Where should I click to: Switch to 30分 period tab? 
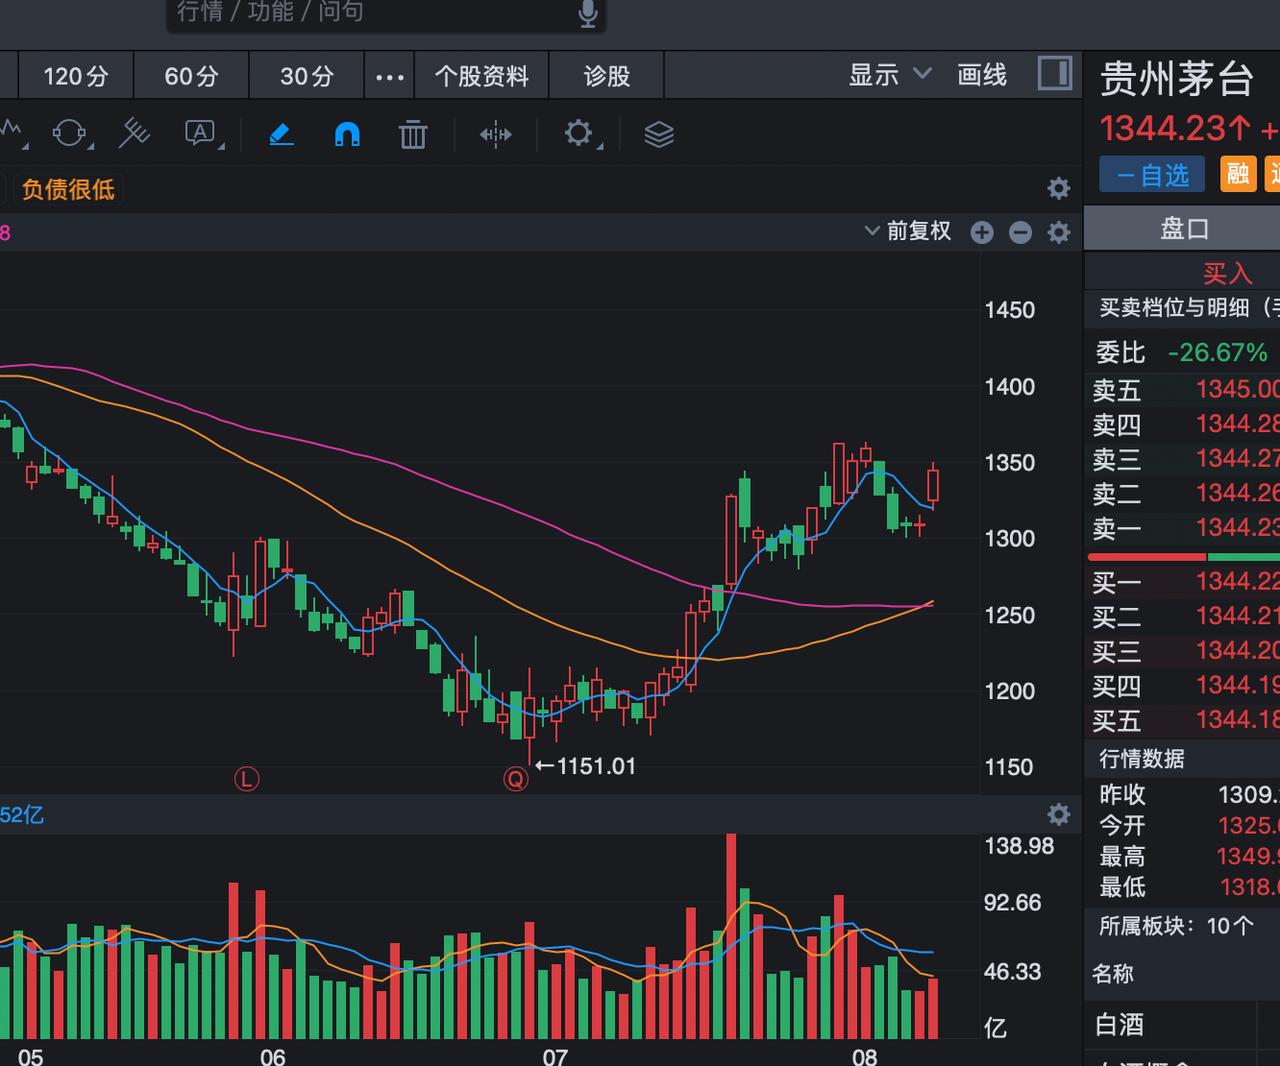tap(307, 76)
